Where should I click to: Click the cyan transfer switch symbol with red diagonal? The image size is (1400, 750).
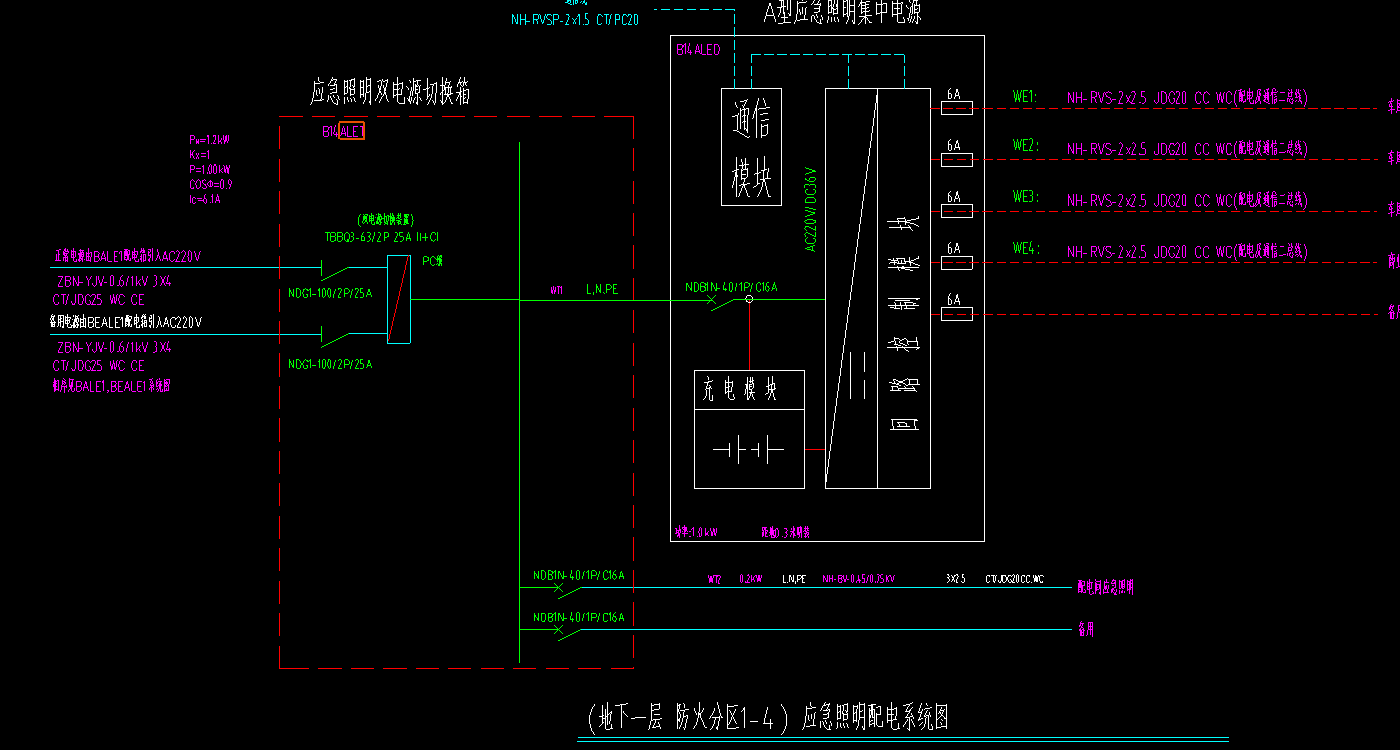[x=399, y=299]
